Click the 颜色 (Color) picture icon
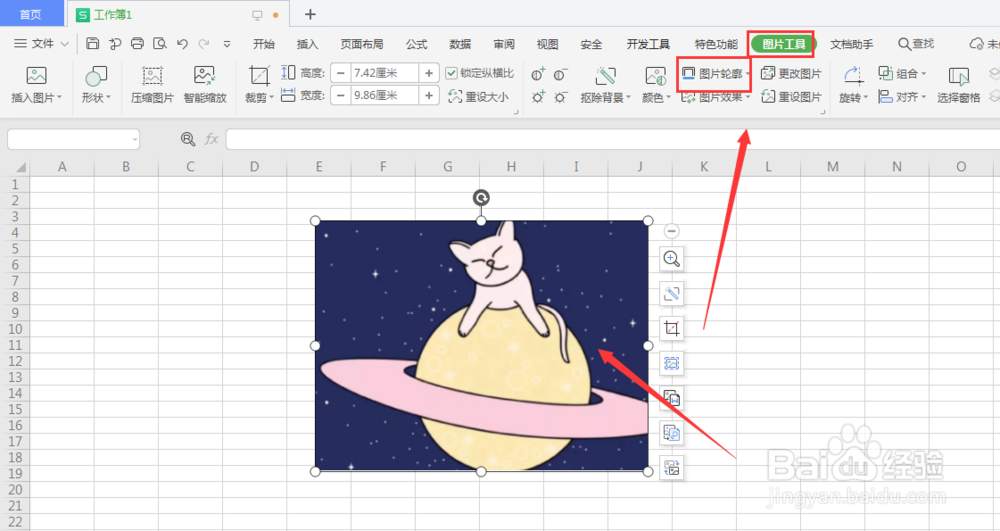1000x531 pixels. click(655, 76)
